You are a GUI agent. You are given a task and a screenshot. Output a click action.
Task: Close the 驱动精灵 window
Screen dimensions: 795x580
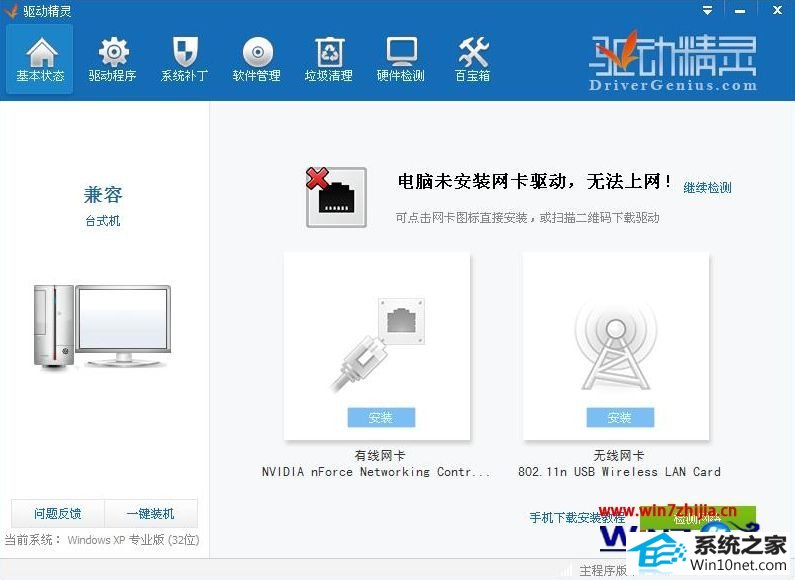point(777,10)
